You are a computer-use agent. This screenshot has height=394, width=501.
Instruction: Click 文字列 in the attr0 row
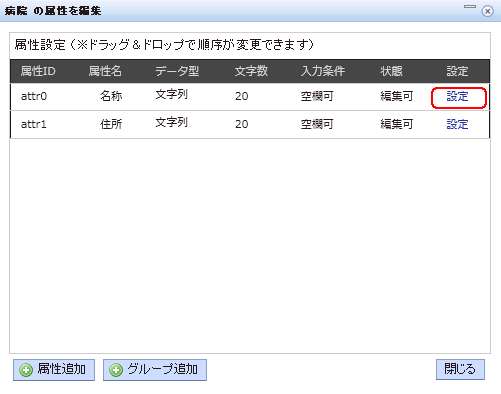click(x=171, y=95)
